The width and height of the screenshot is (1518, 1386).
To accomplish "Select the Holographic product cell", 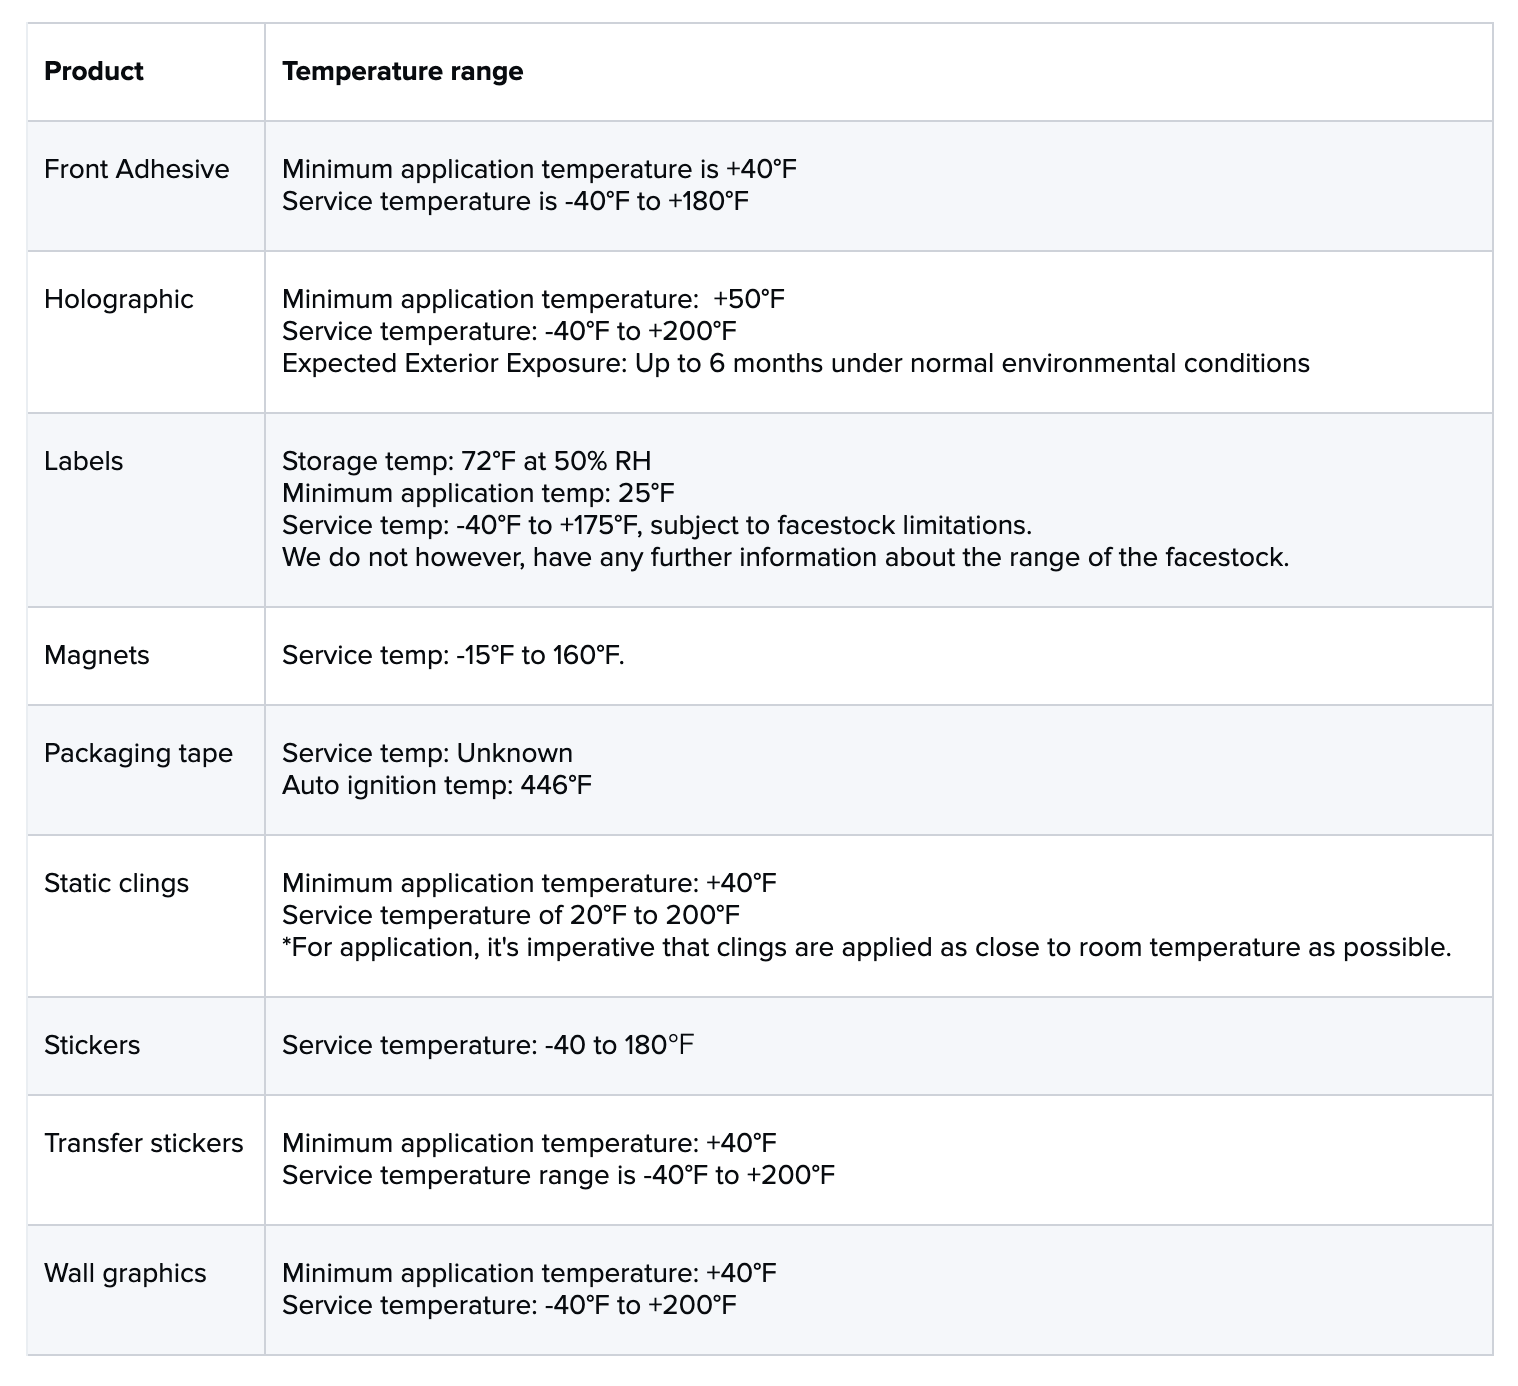I will coord(119,299).
